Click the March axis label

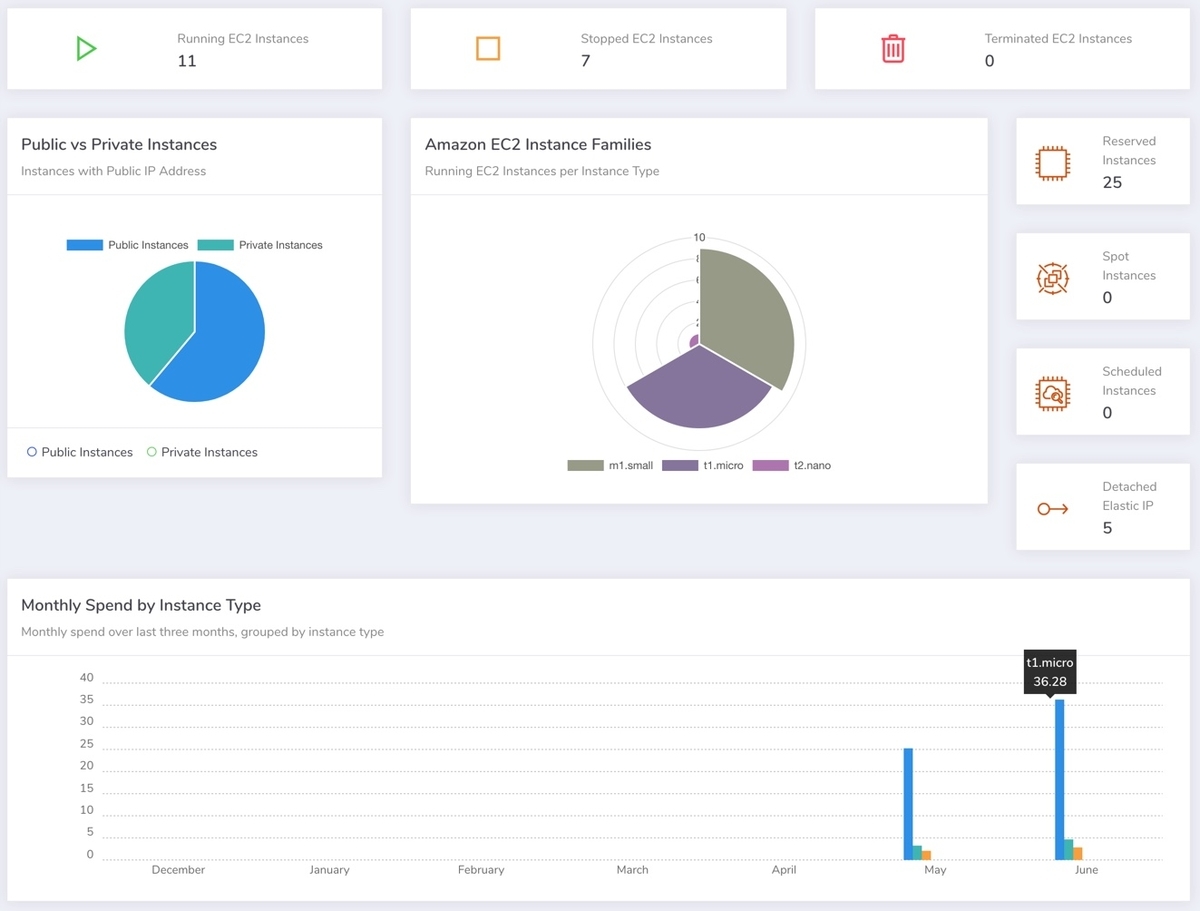click(x=632, y=870)
